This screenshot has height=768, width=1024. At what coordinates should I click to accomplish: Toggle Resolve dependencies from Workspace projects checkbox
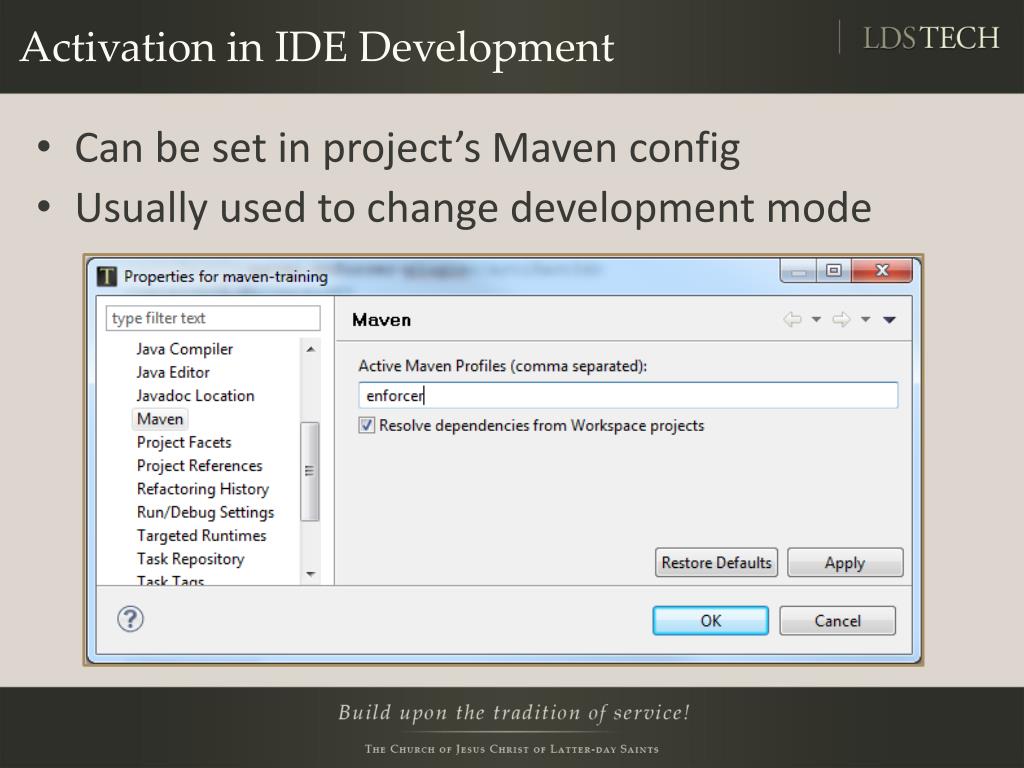[x=366, y=425]
